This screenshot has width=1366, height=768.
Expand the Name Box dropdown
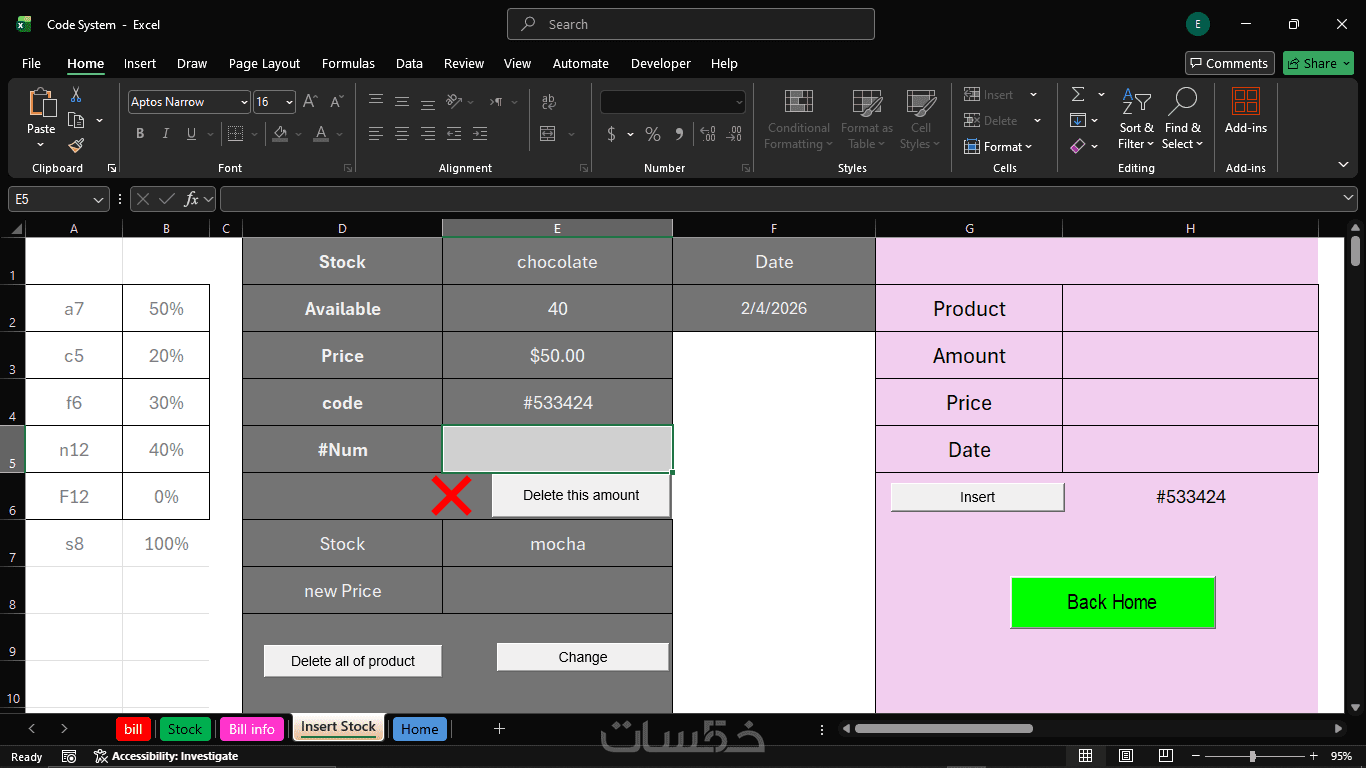coord(98,199)
